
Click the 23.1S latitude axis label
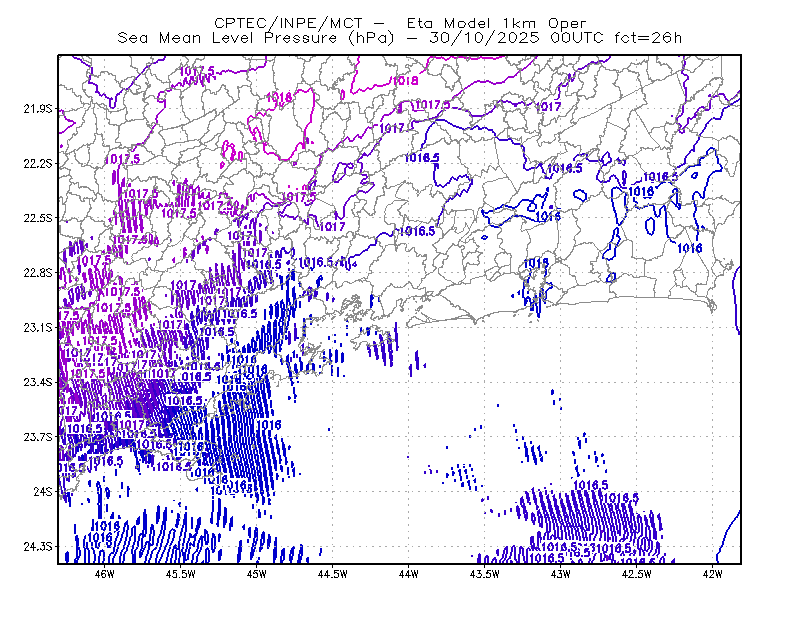click(38, 328)
